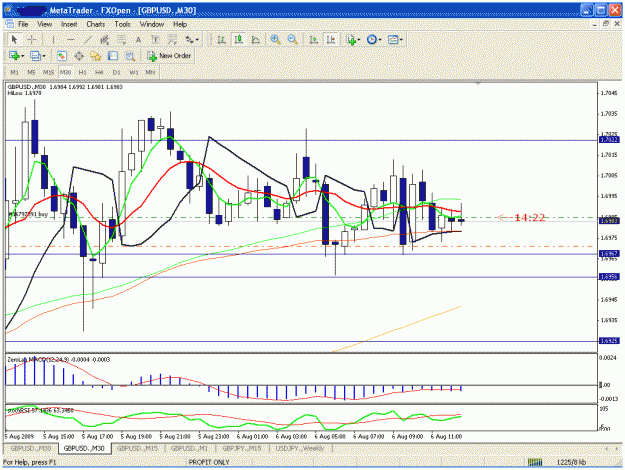Image resolution: width=625 pixels, height=470 pixels.
Task: Open the Insert menu
Action: coord(69,24)
